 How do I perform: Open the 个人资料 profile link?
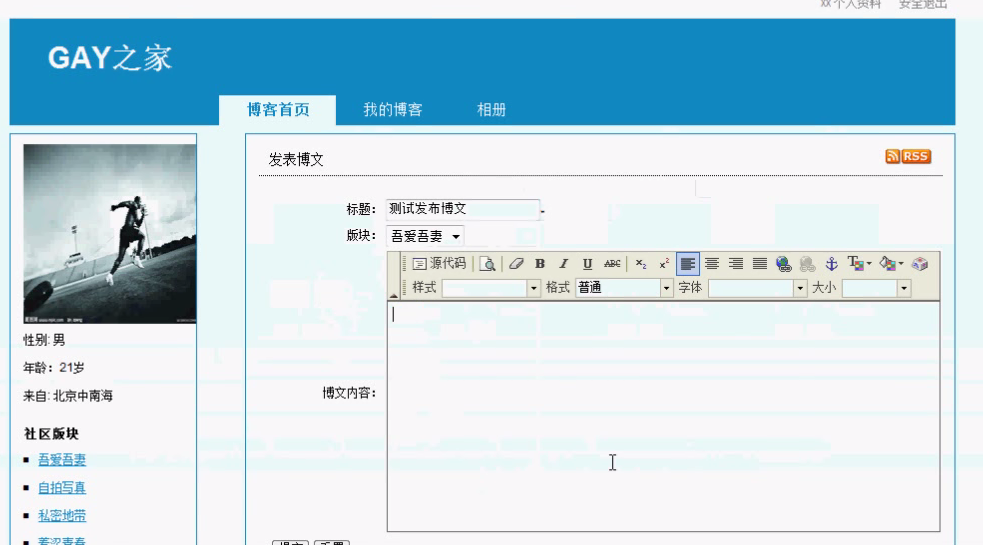[850, 4]
